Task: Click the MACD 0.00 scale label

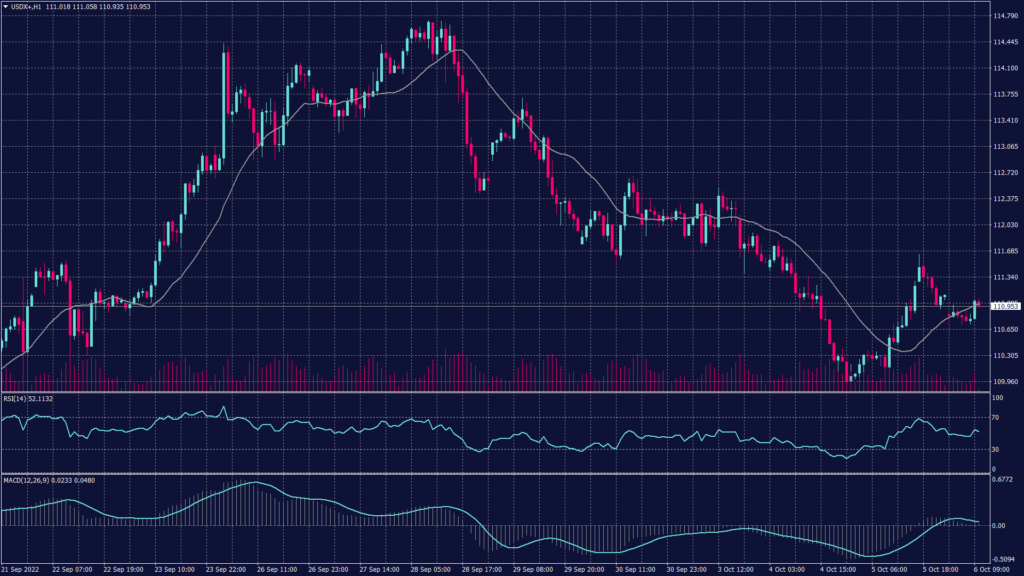Action: 998,526
